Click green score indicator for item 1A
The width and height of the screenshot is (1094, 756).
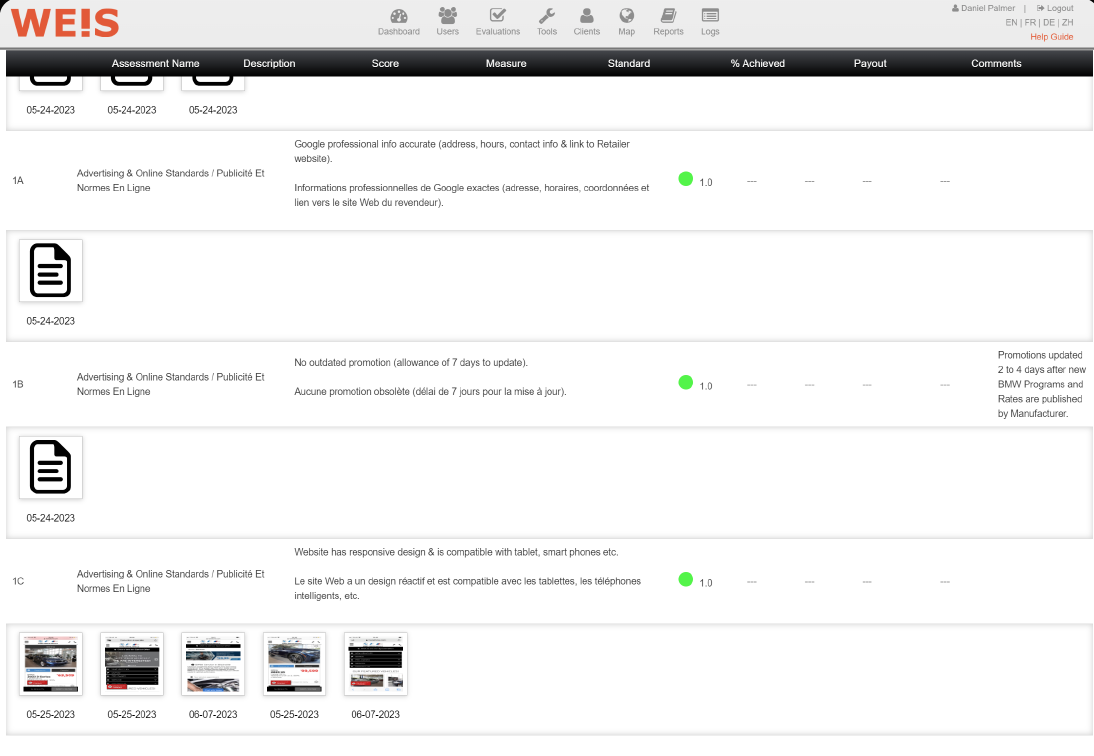pos(685,179)
